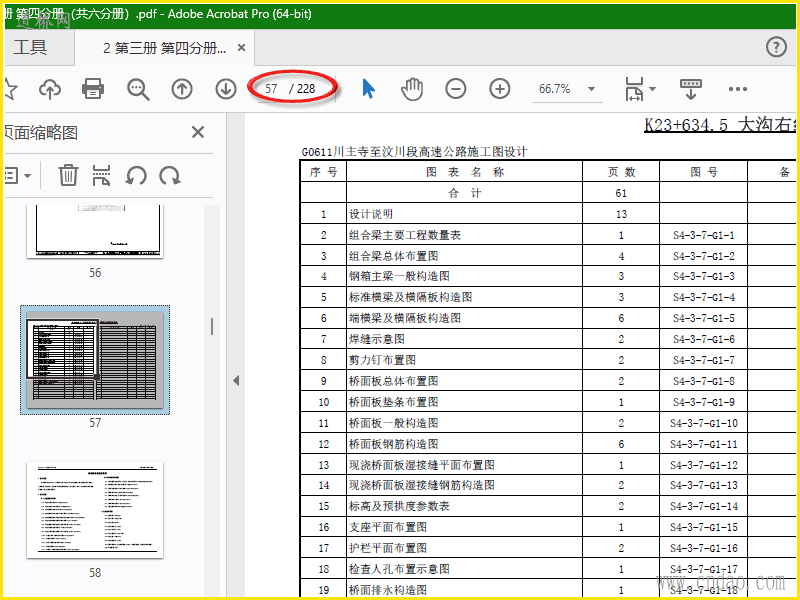Screen dimensions: 800x600
Task: Select page 58 thumbnail
Action: (95, 510)
